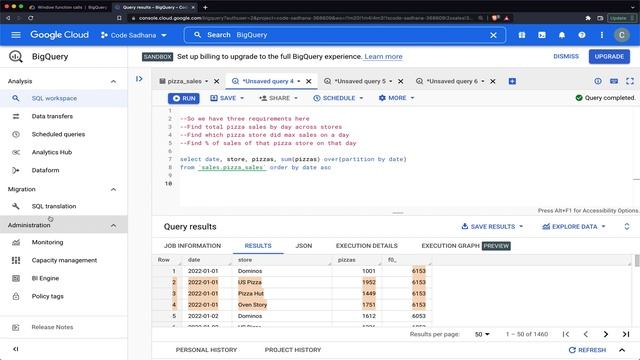Open EXECUTION DETAILS tab

pyautogui.click(x=367, y=246)
